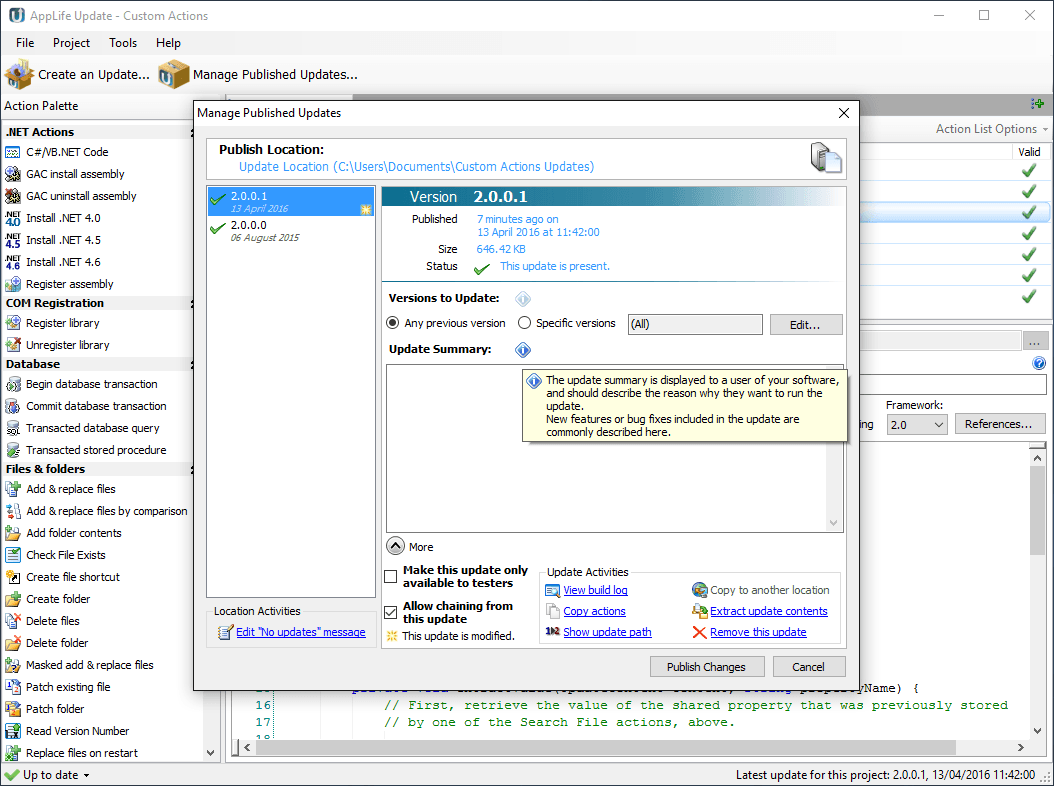The image size is (1054, 786).
Task: Click the Add & replace files icon
Action: click(13, 489)
